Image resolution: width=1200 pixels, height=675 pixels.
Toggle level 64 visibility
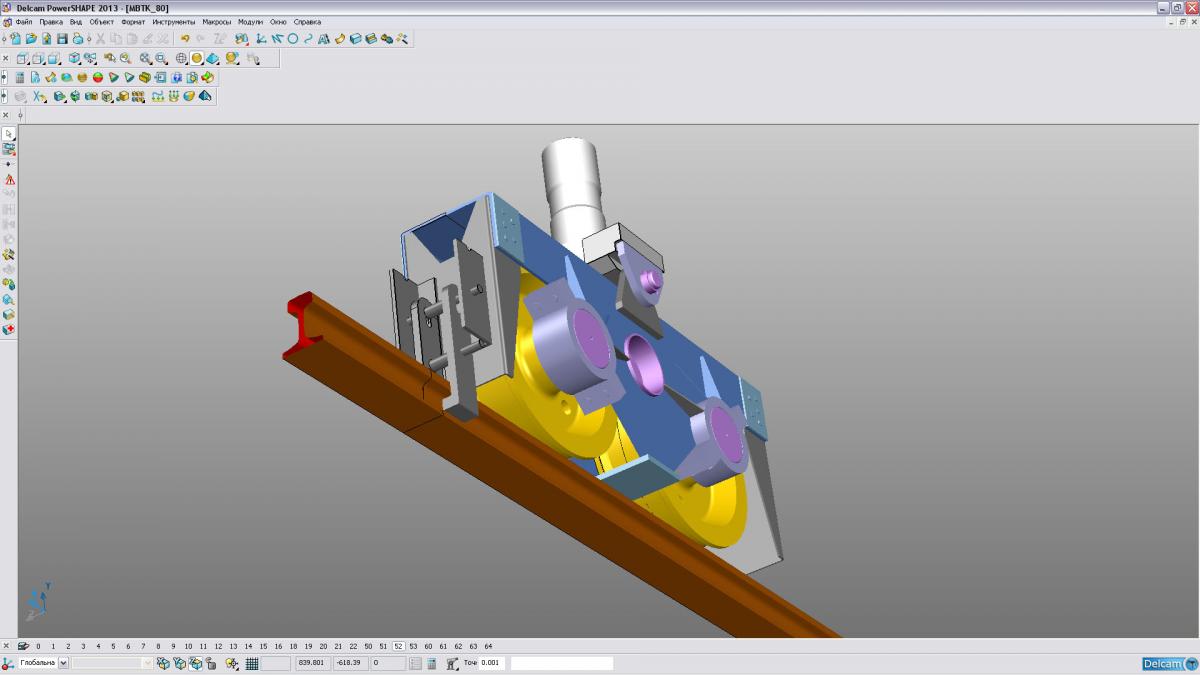click(x=488, y=646)
